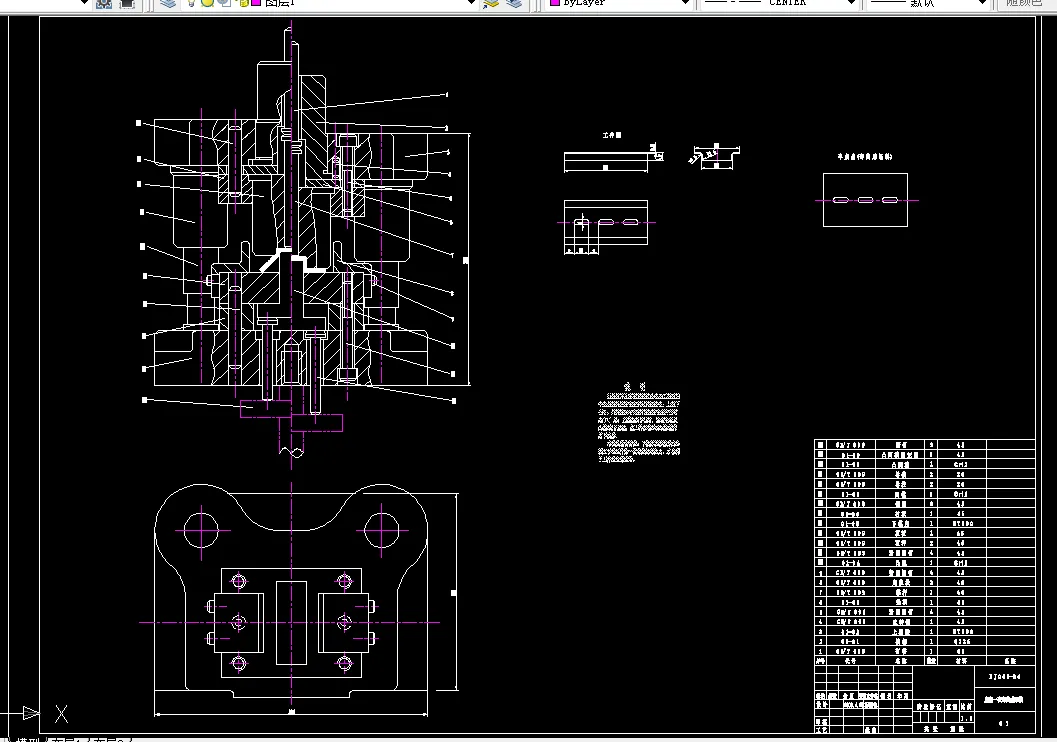Click the UCS X axis marker
1057x742 pixels.
click(61, 714)
